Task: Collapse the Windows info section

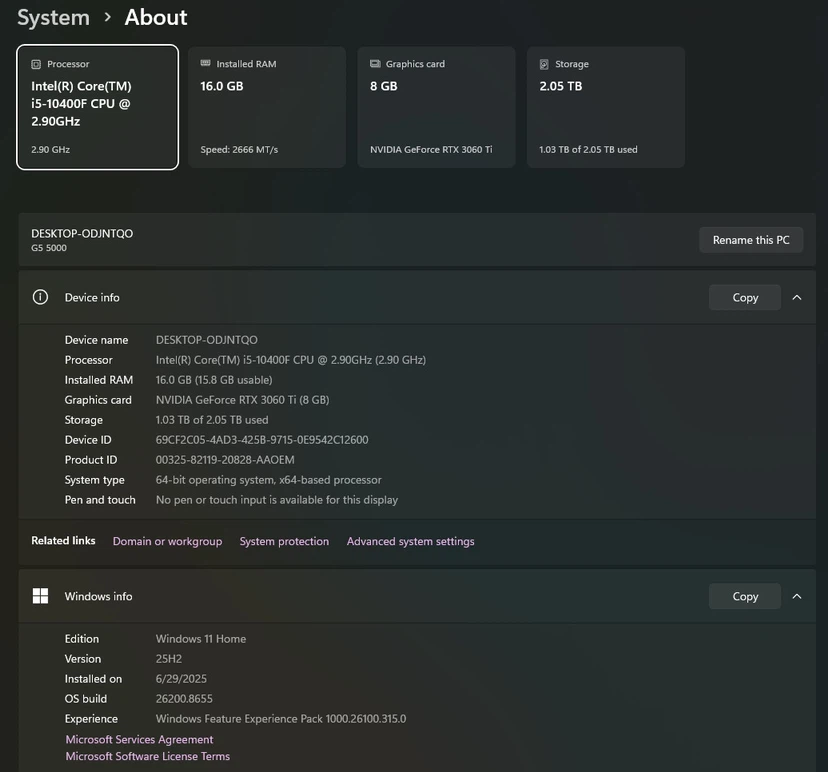Action: click(x=797, y=597)
